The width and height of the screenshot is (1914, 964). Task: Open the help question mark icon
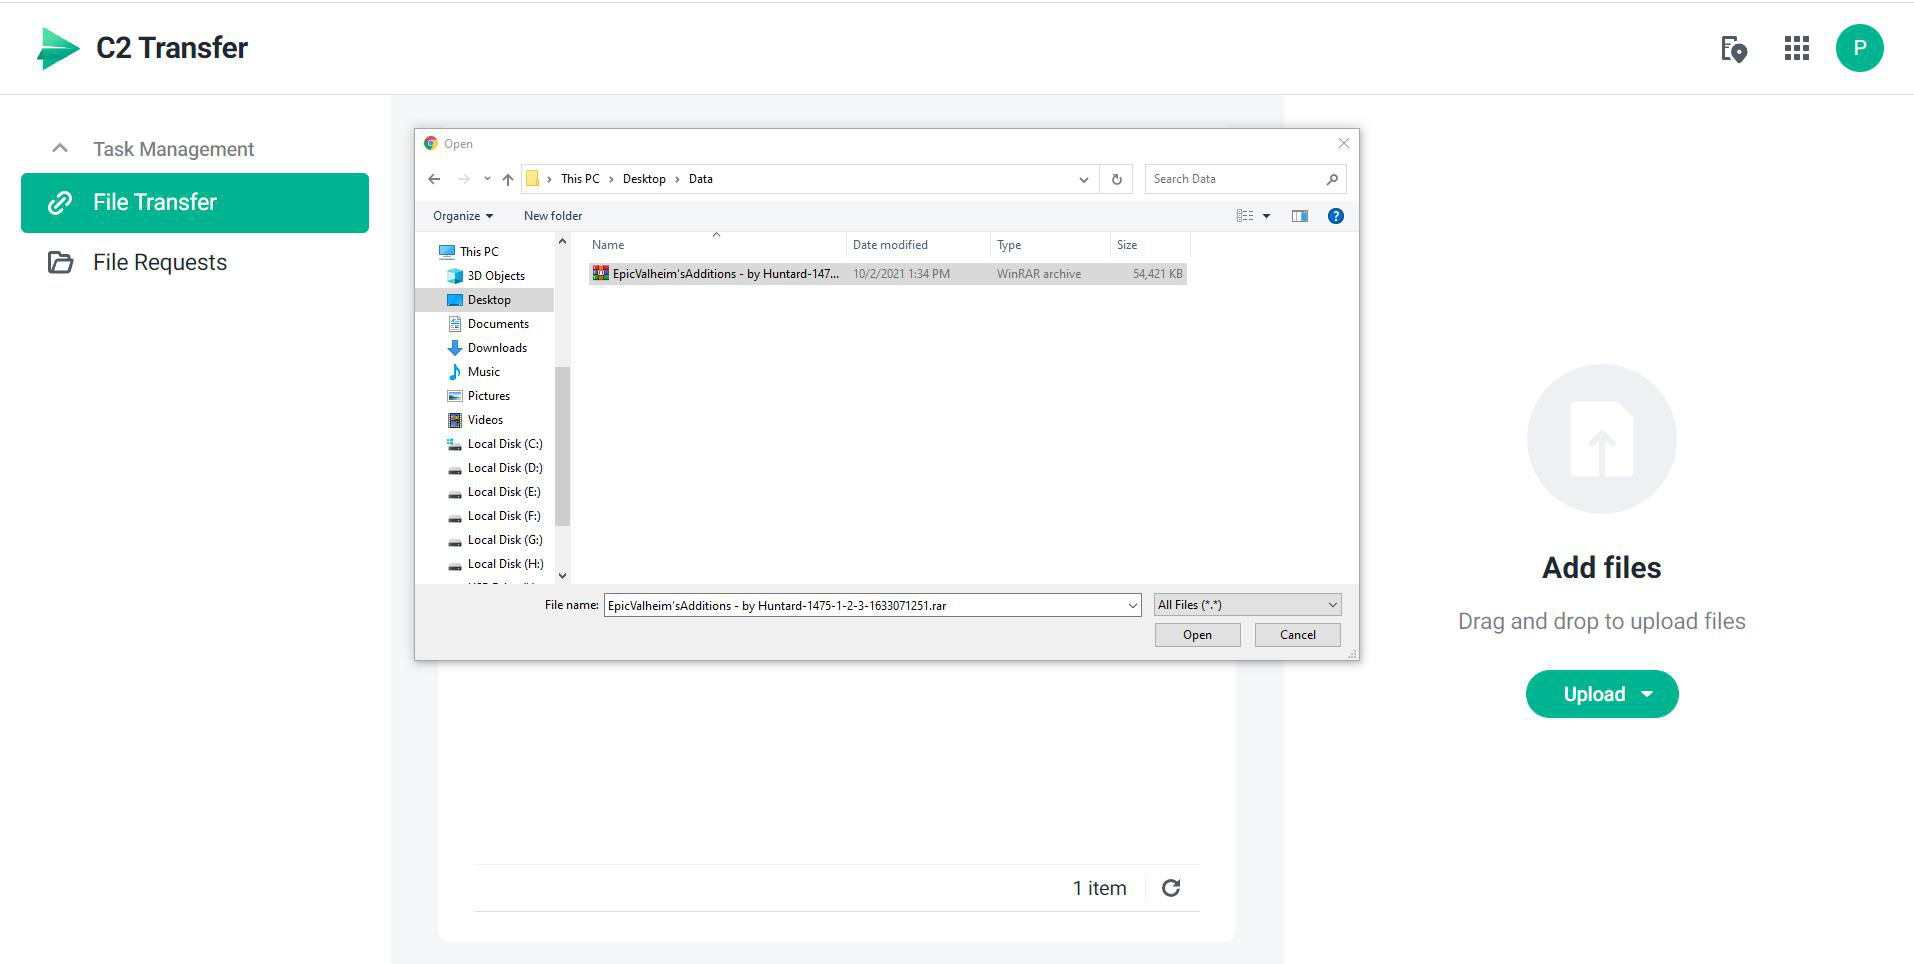(x=1335, y=216)
